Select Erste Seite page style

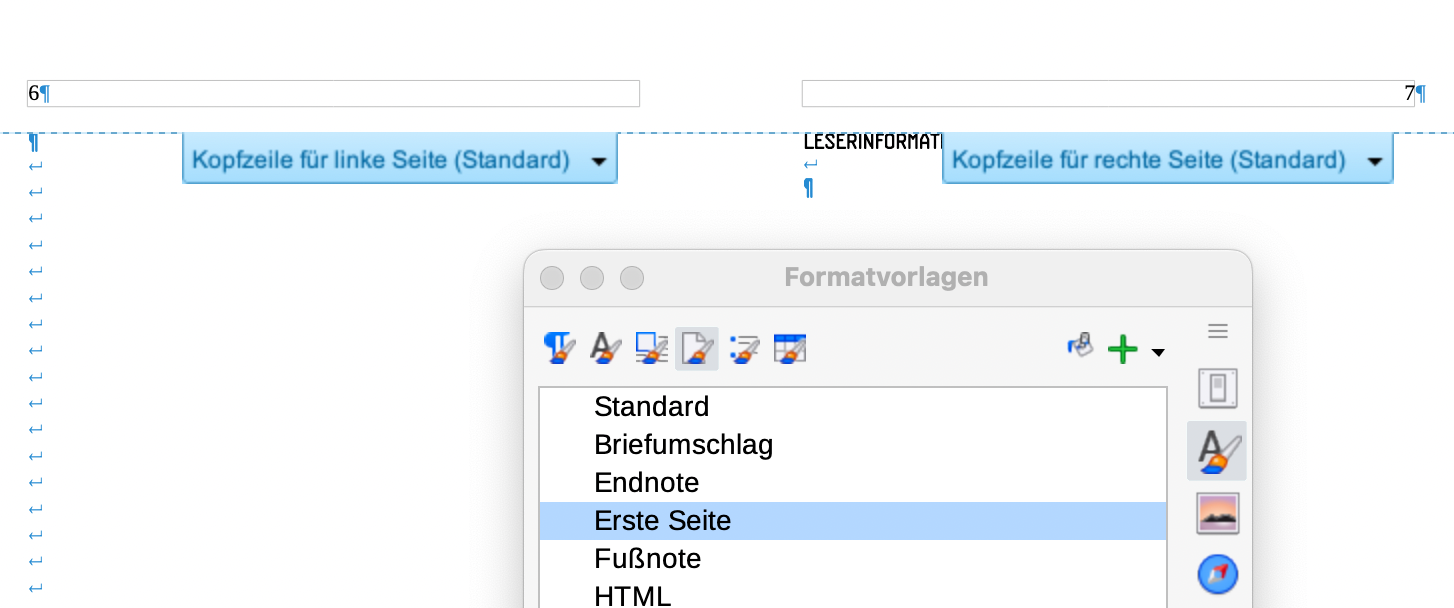coord(853,521)
